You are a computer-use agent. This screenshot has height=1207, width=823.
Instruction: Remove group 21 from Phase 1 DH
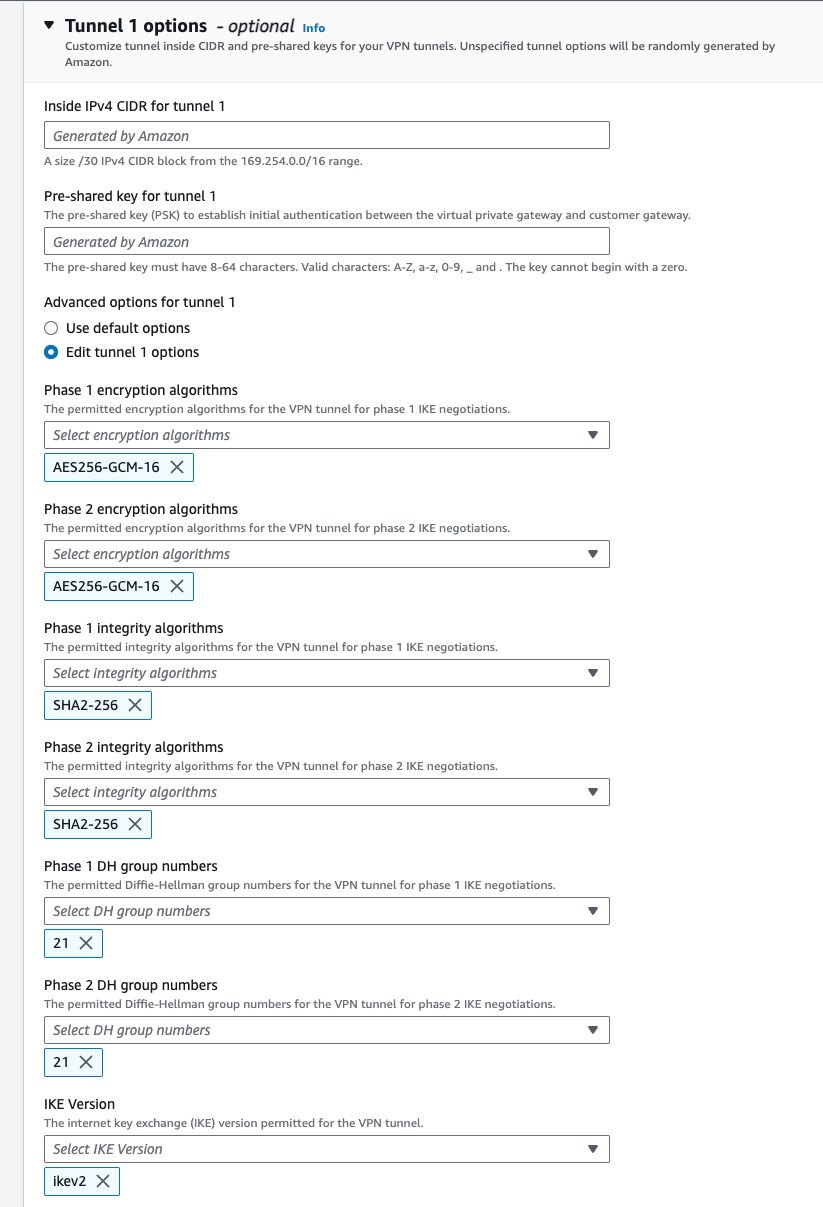[x=86, y=943]
